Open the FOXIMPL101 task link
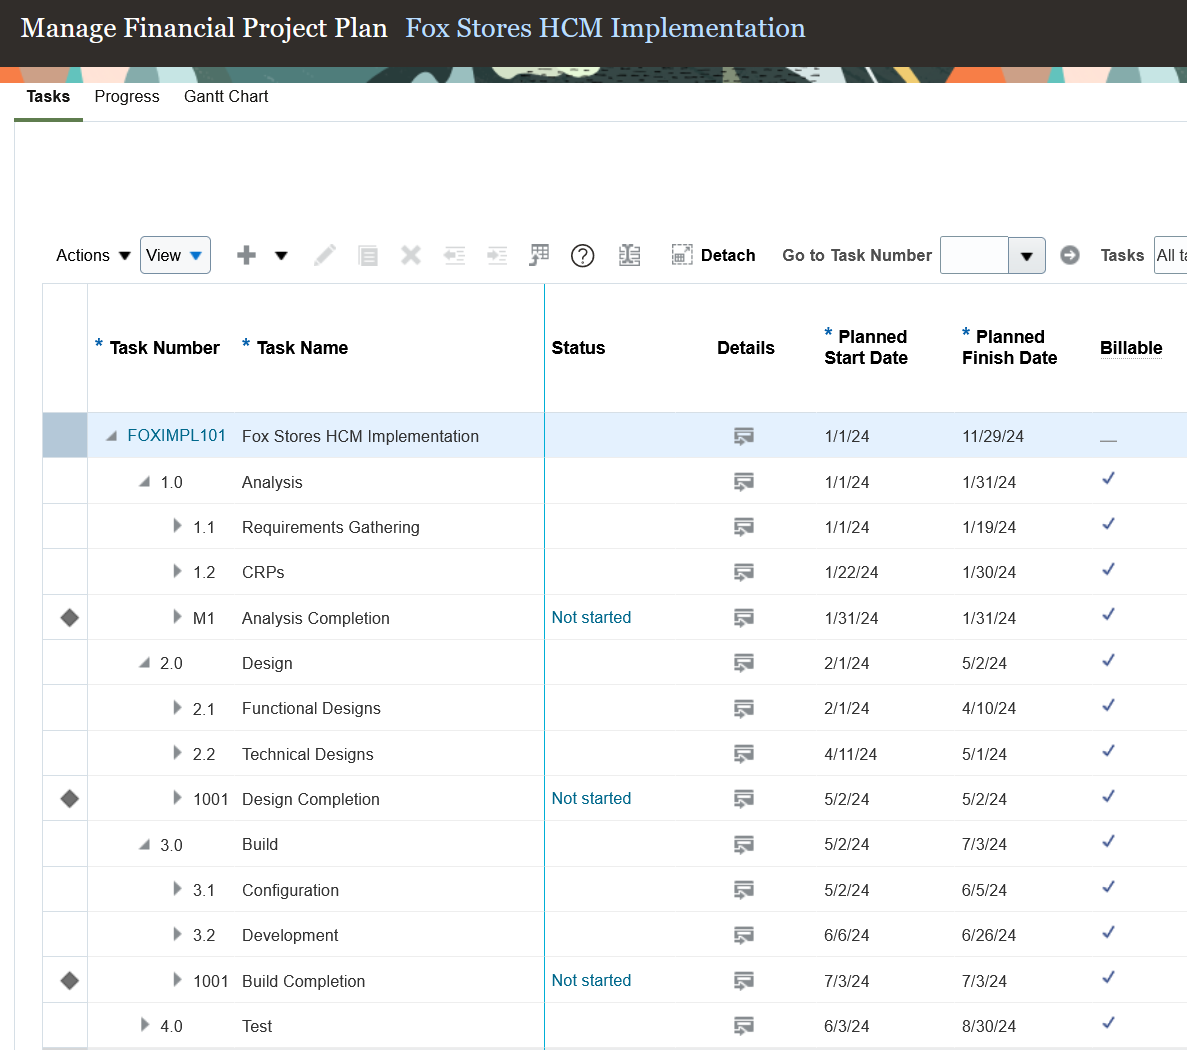 (176, 435)
